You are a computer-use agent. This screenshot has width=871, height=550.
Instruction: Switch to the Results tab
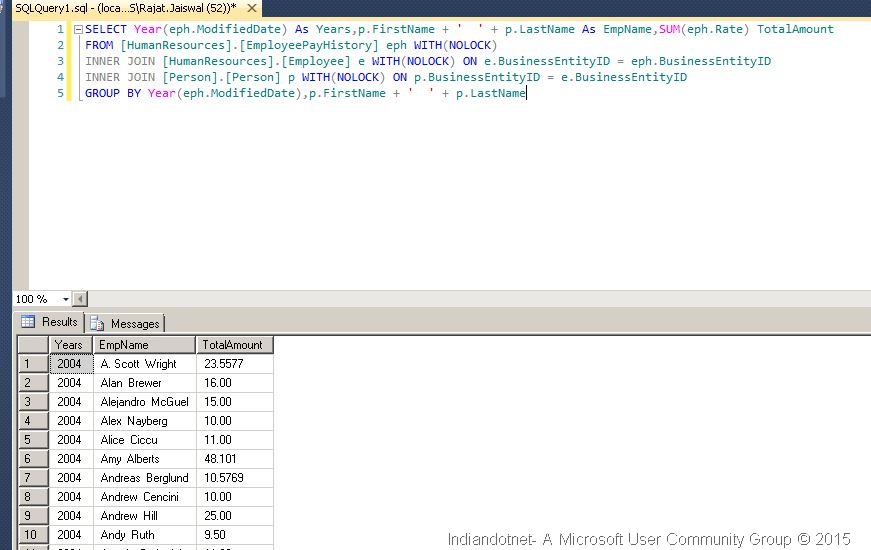[50, 322]
